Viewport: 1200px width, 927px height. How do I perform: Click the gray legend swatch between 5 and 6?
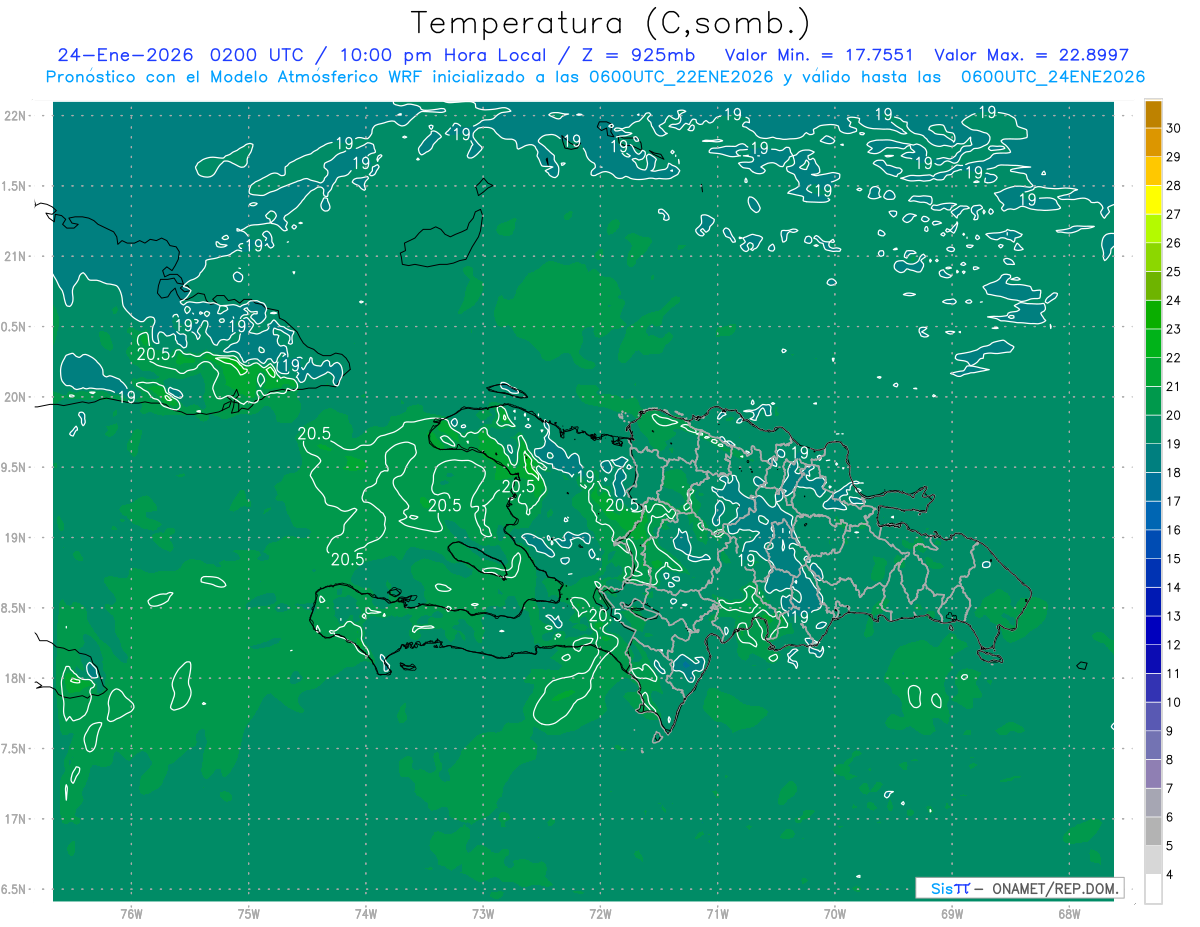[x=1153, y=831]
